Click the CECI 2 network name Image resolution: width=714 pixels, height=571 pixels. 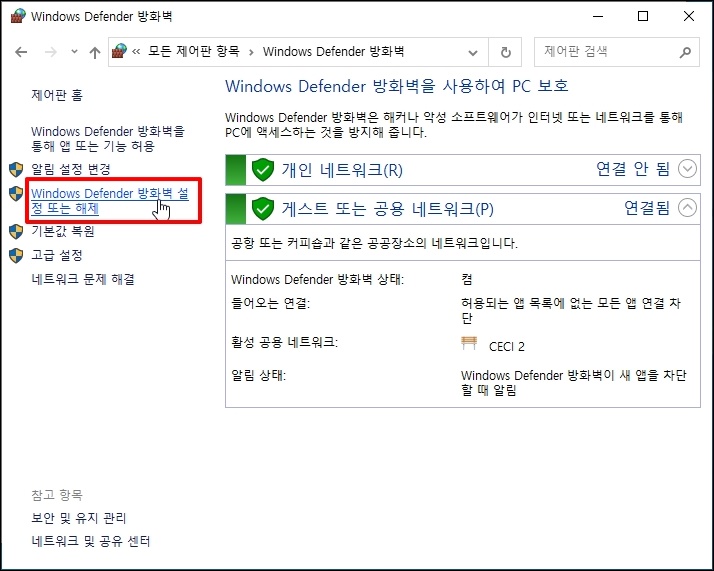coord(507,347)
